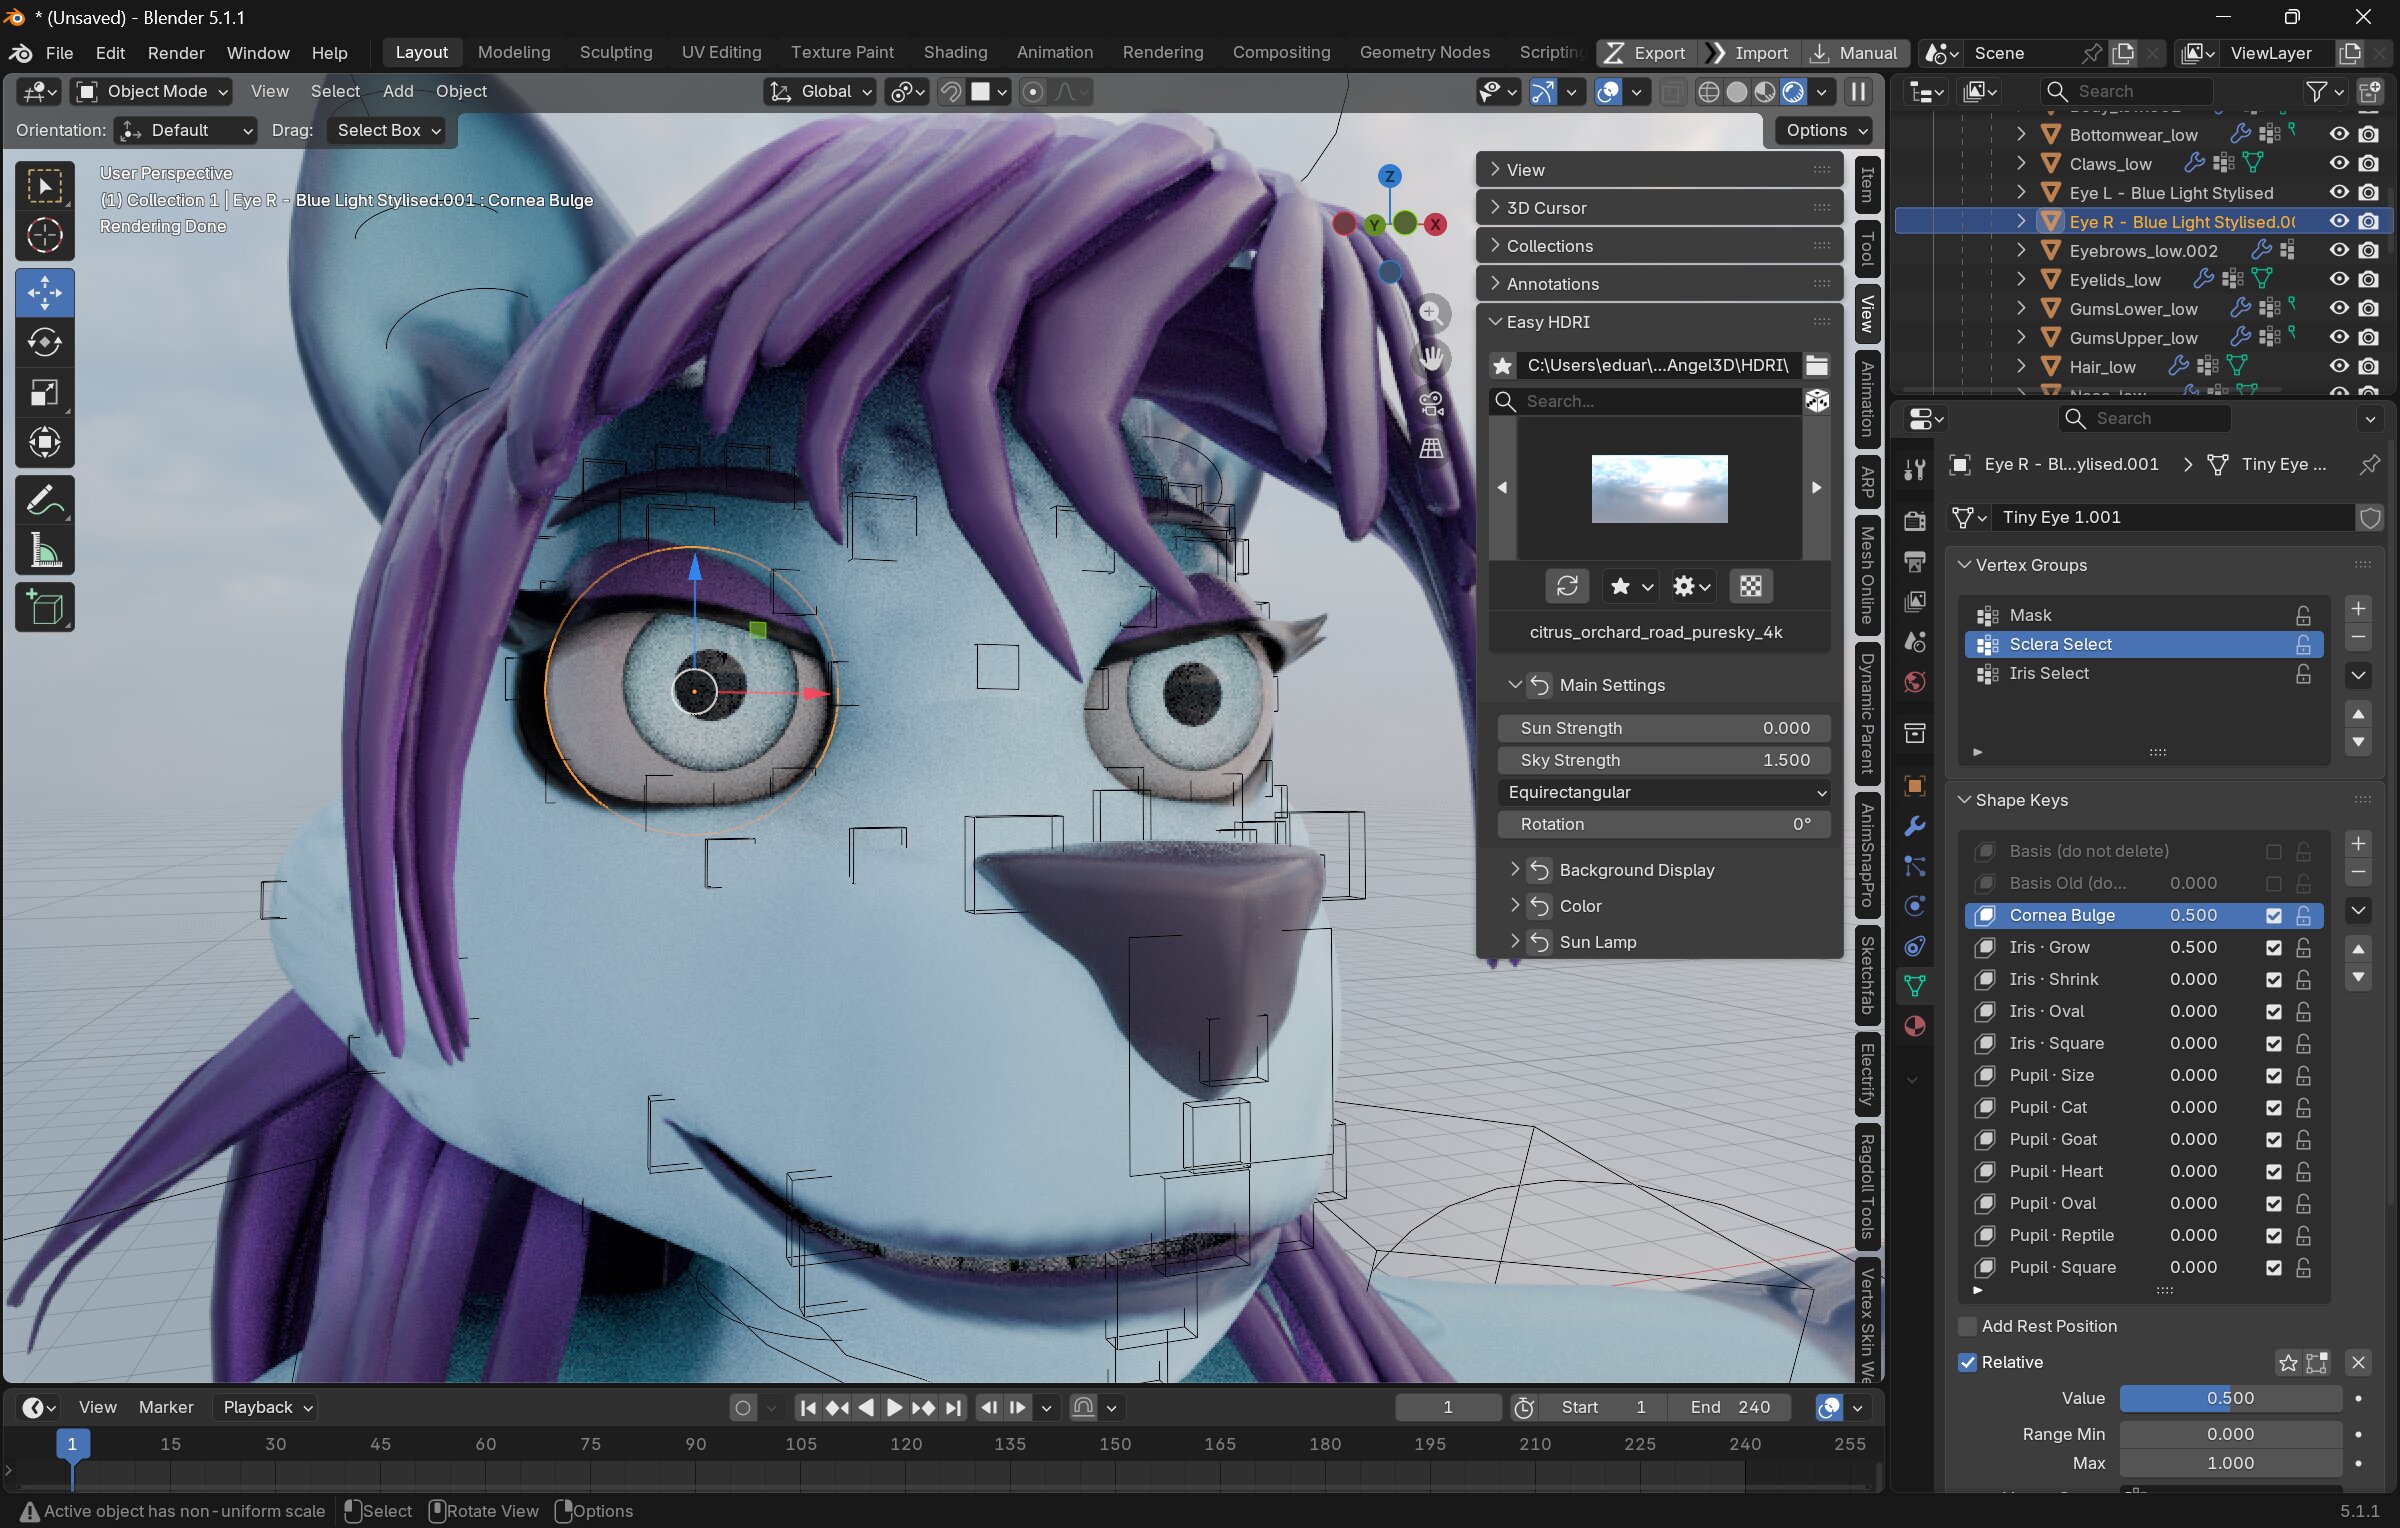Uncheck the Relative checkbox

[x=1968, y=1362]
